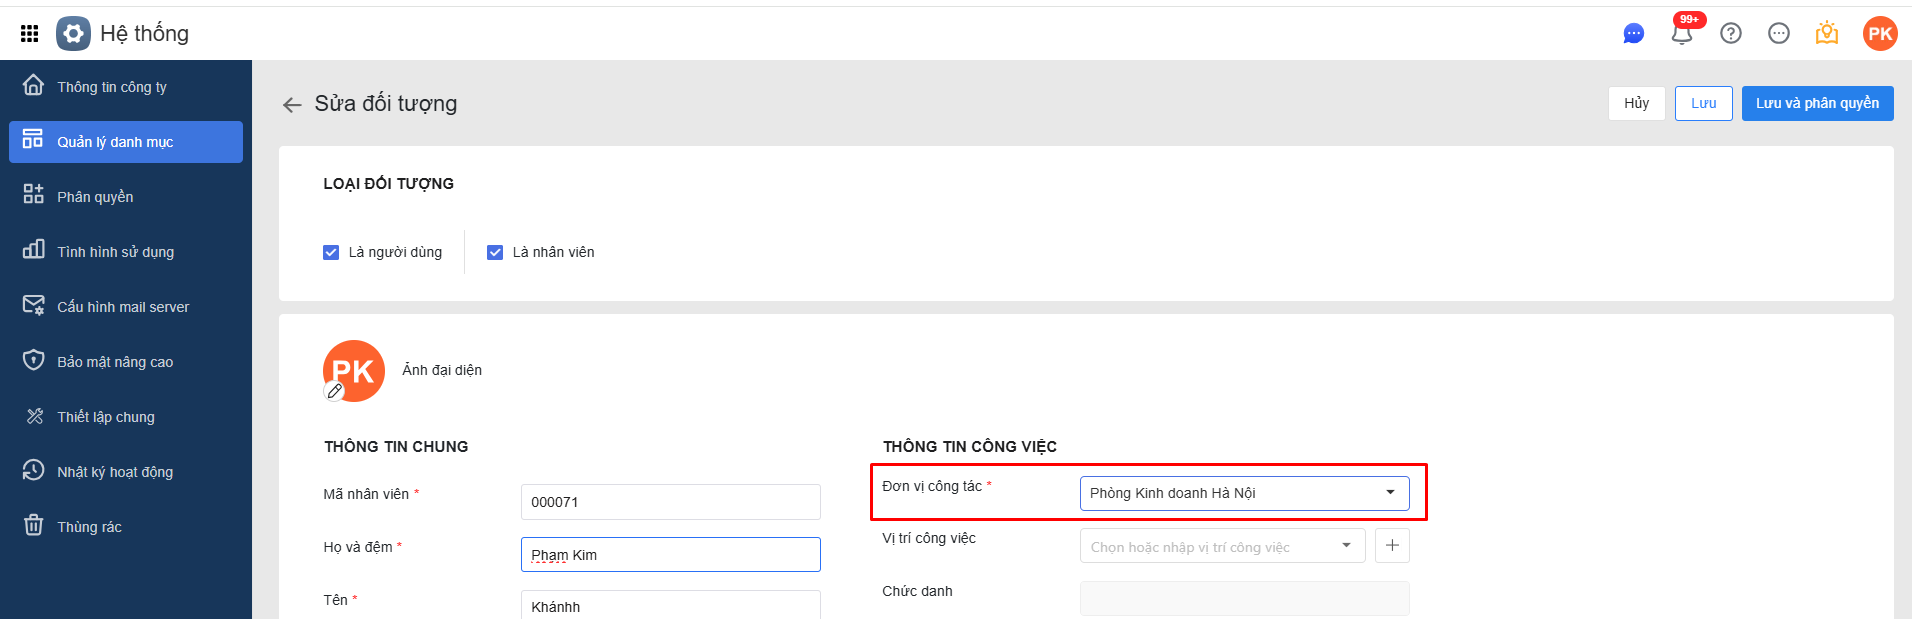Click the avatar edit pencil icon

coord(335,392)
